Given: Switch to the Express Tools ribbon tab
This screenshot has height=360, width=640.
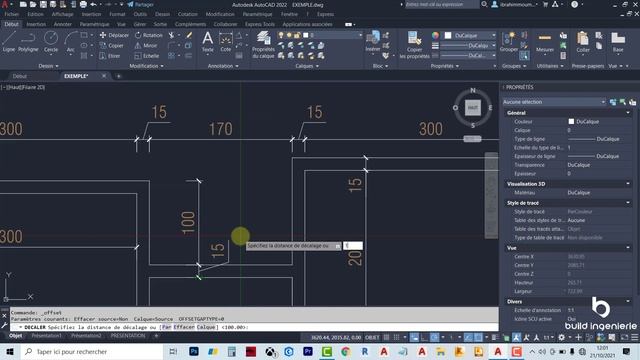Looking at the screenshot, I should pos(260,24).
